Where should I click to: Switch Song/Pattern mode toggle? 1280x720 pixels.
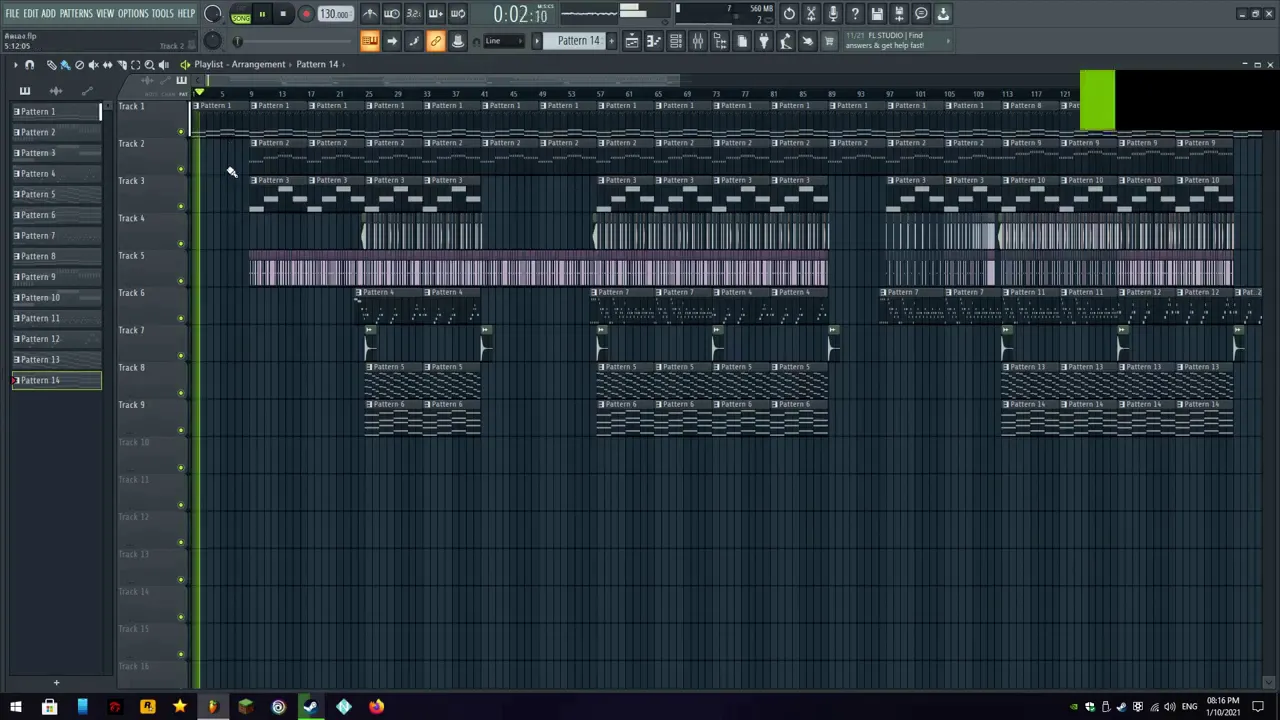click(240, 15)
